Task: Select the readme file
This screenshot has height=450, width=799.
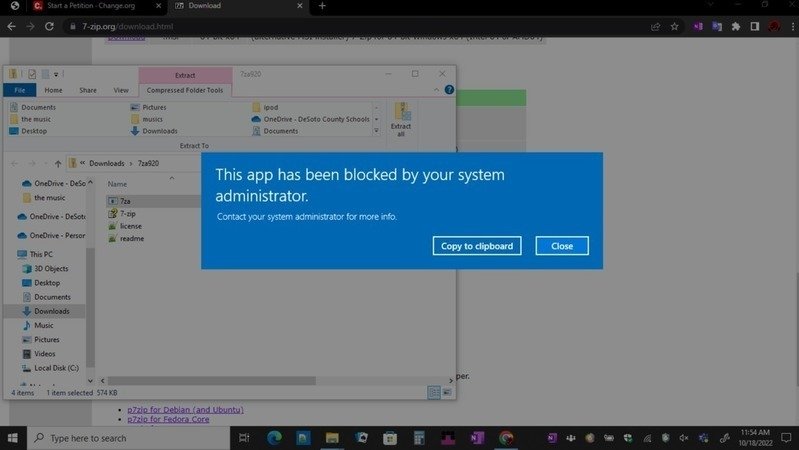Action: pos(131,238)
